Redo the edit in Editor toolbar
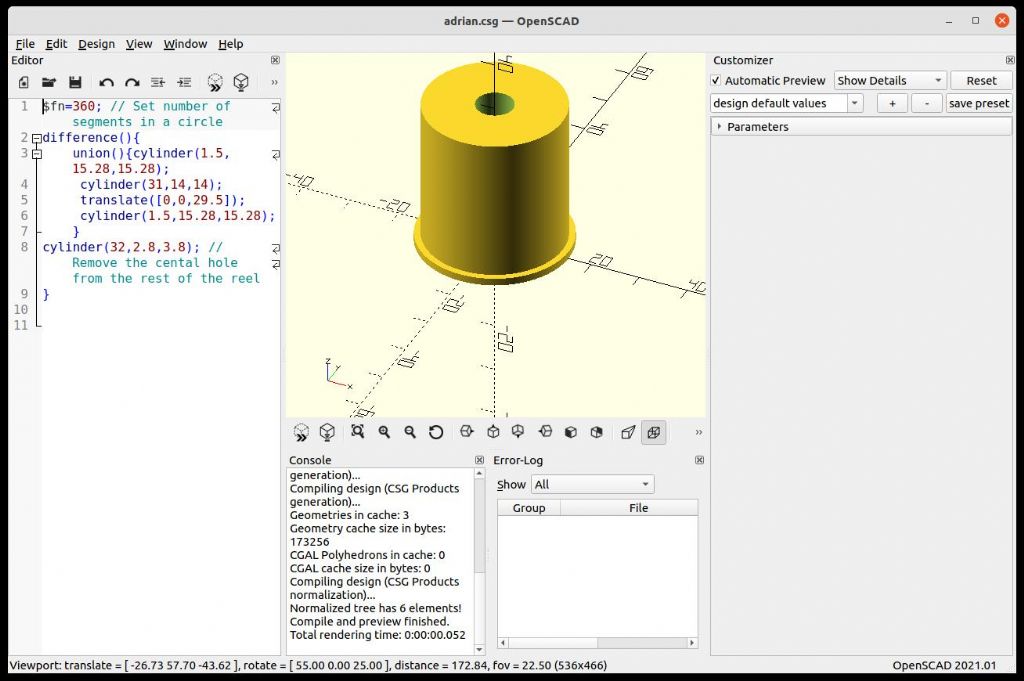 [x=132, y=82]
